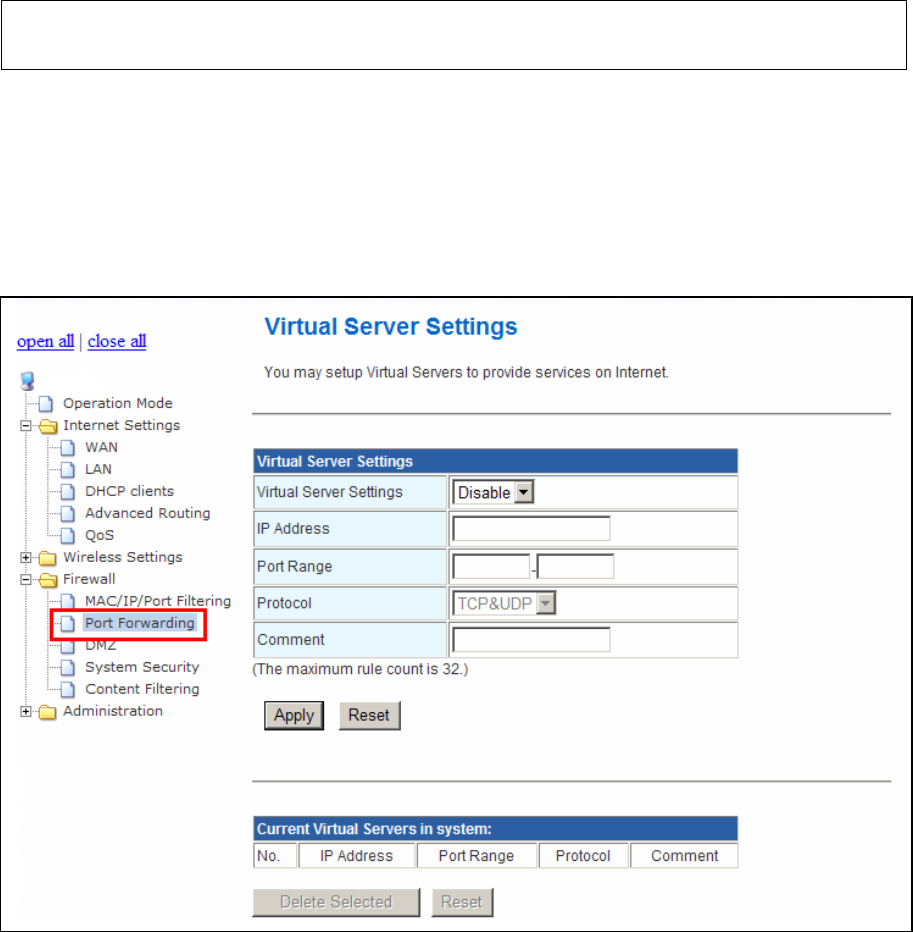
Task: Open DMZ settings page
Action: tap(100, 646)
